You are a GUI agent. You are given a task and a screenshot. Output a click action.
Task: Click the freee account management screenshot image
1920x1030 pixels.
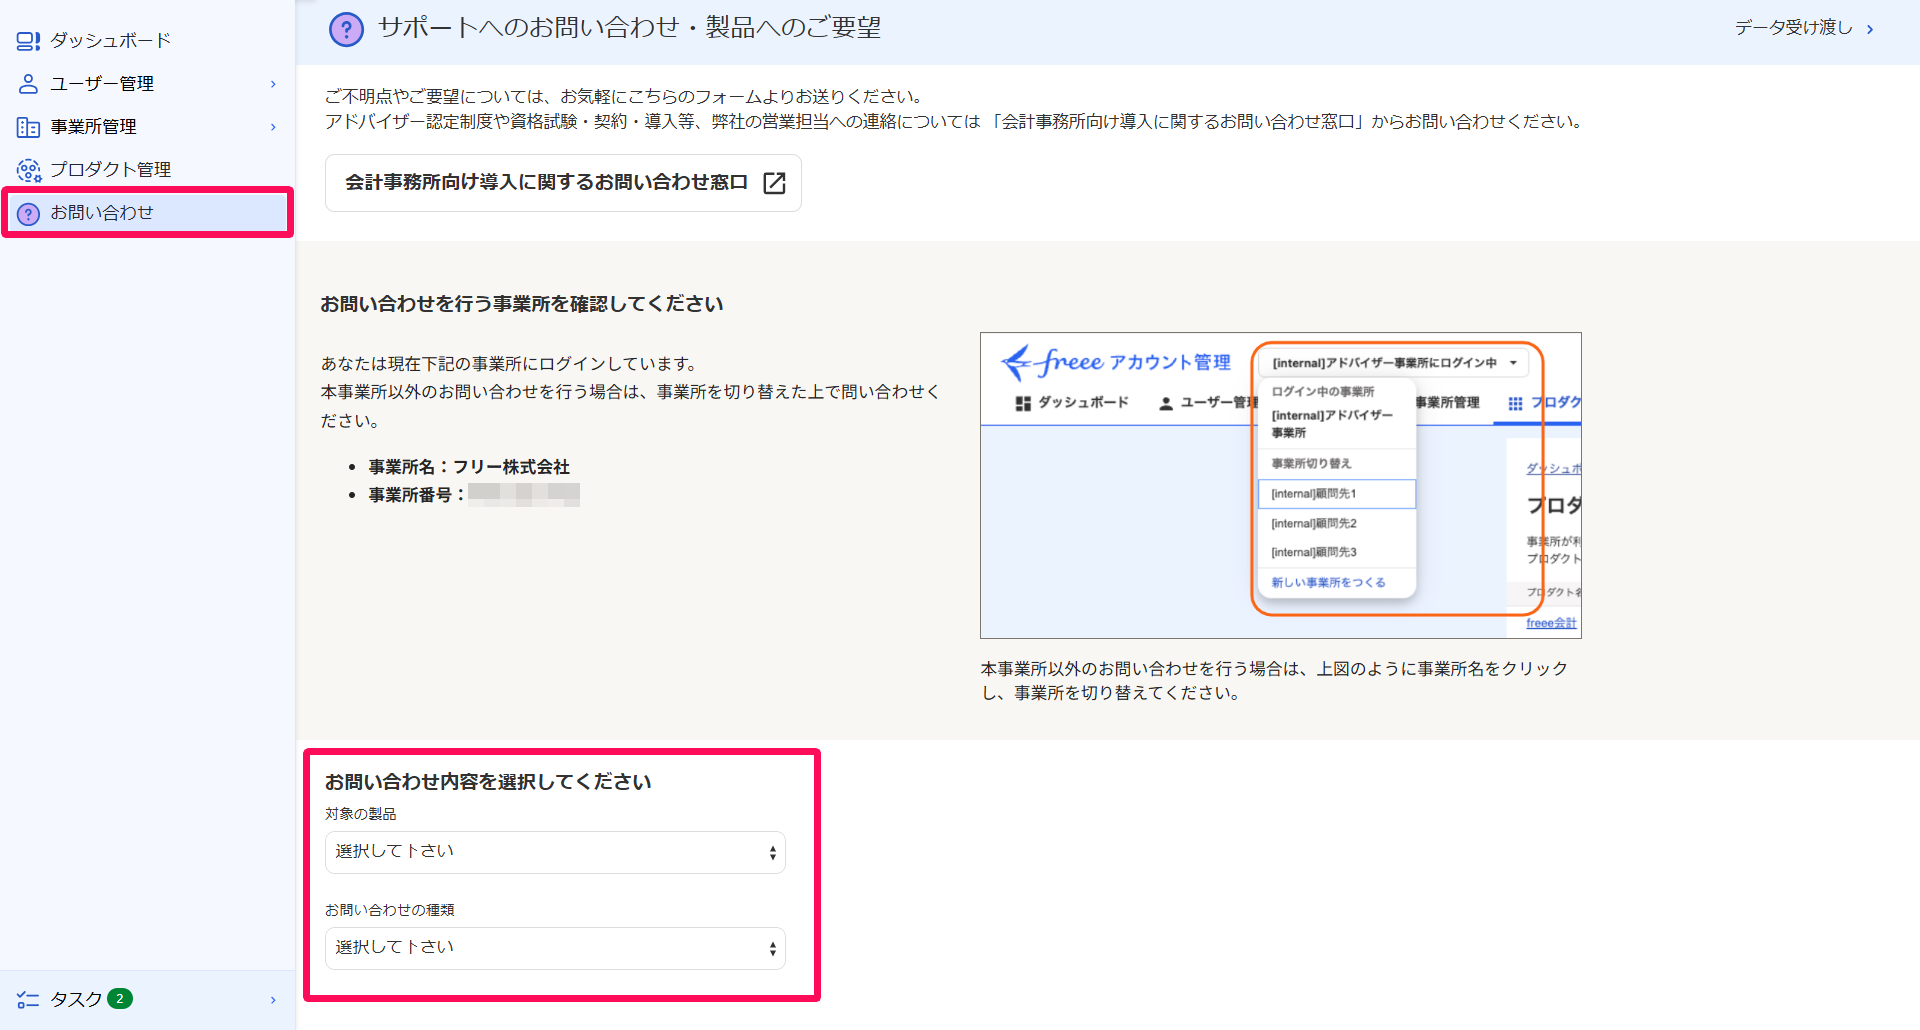pyautogui.click(x=1281, y=485)
